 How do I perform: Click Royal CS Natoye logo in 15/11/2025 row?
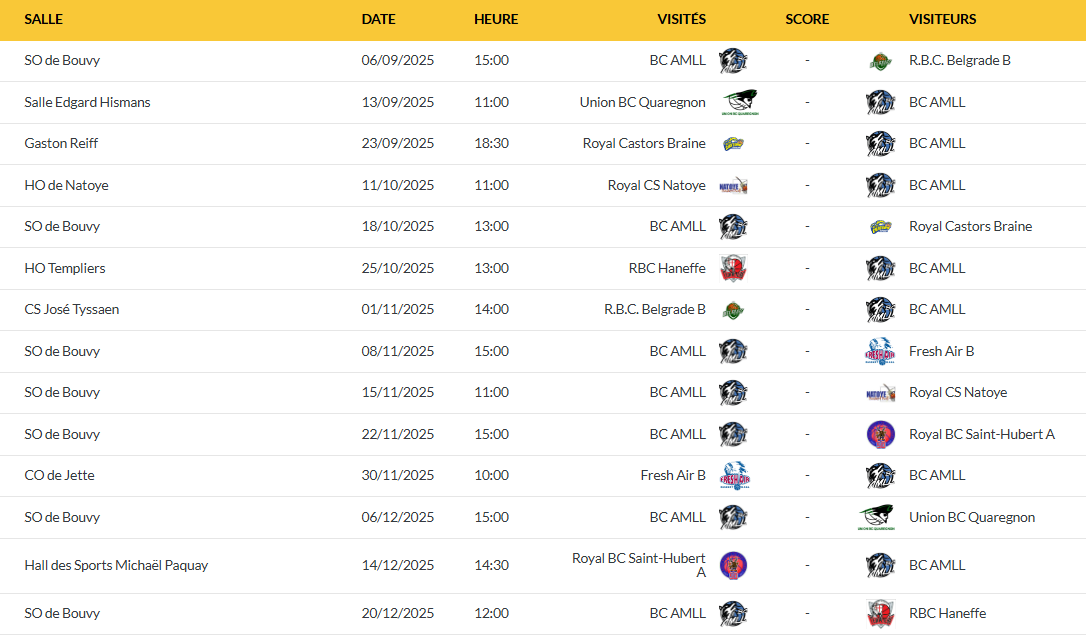[880, 393]
